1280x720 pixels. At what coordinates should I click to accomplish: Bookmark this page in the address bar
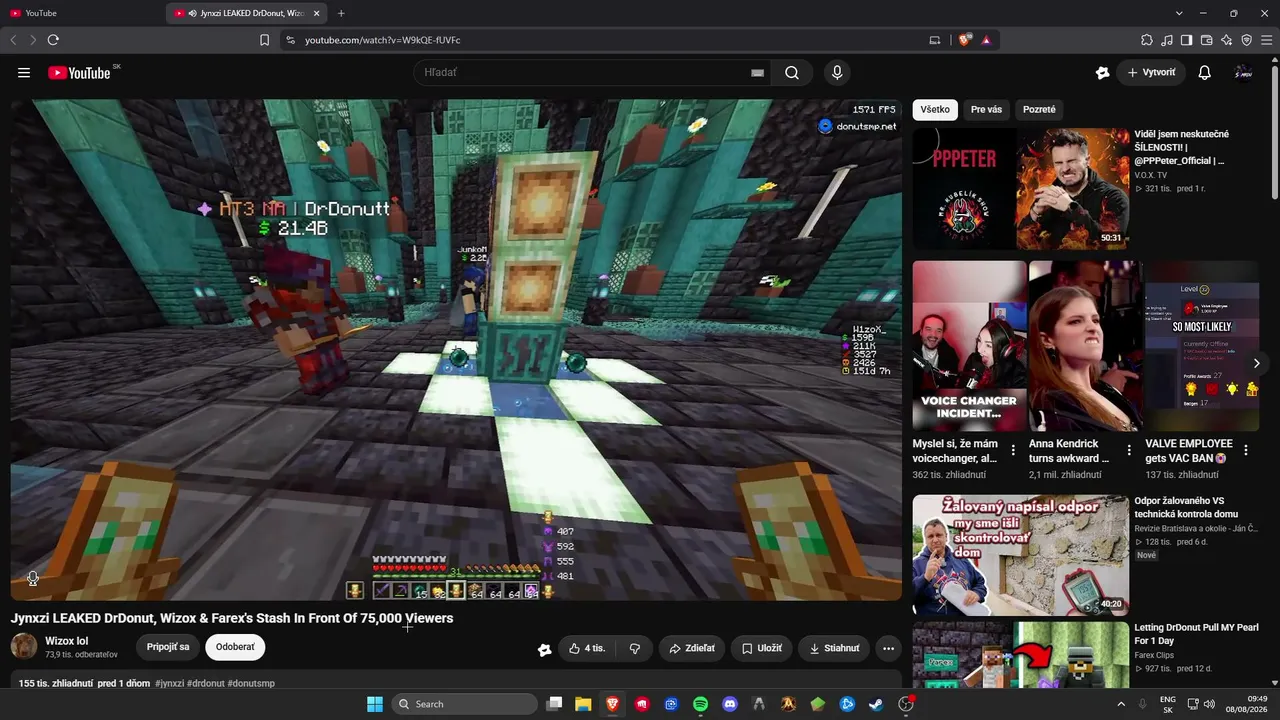[264, 40]
